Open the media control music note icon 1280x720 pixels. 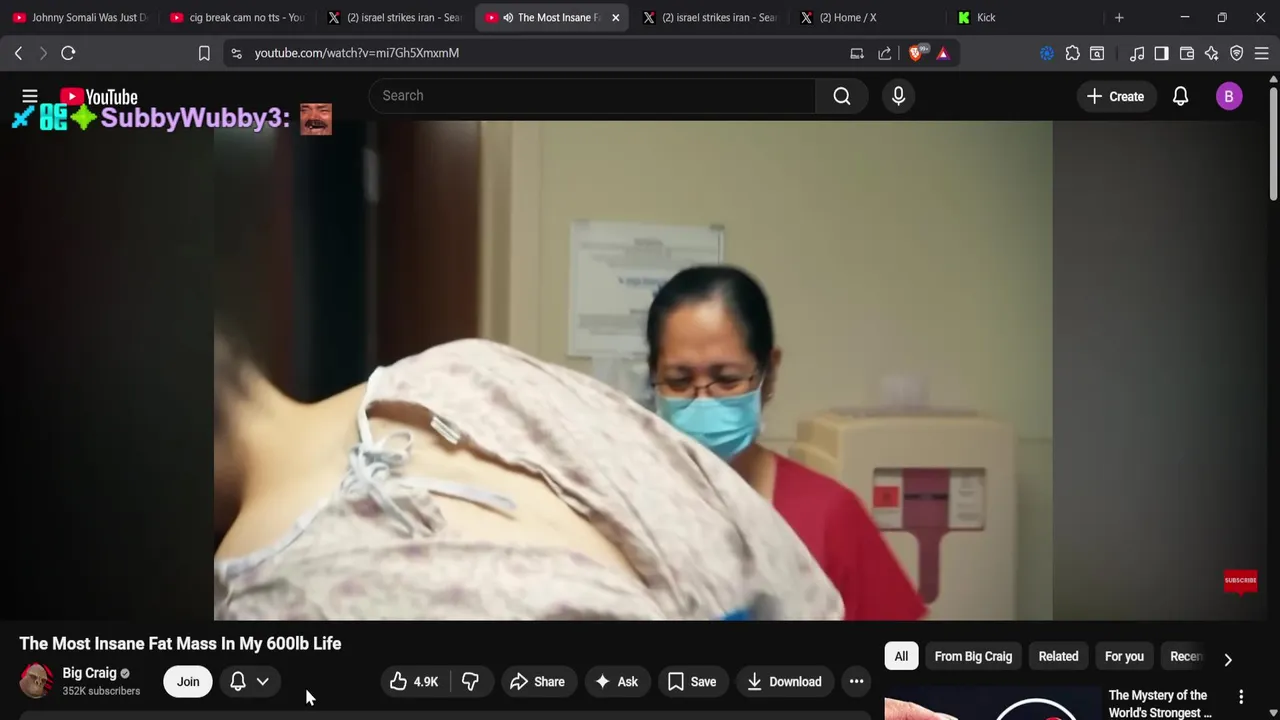1137,53
